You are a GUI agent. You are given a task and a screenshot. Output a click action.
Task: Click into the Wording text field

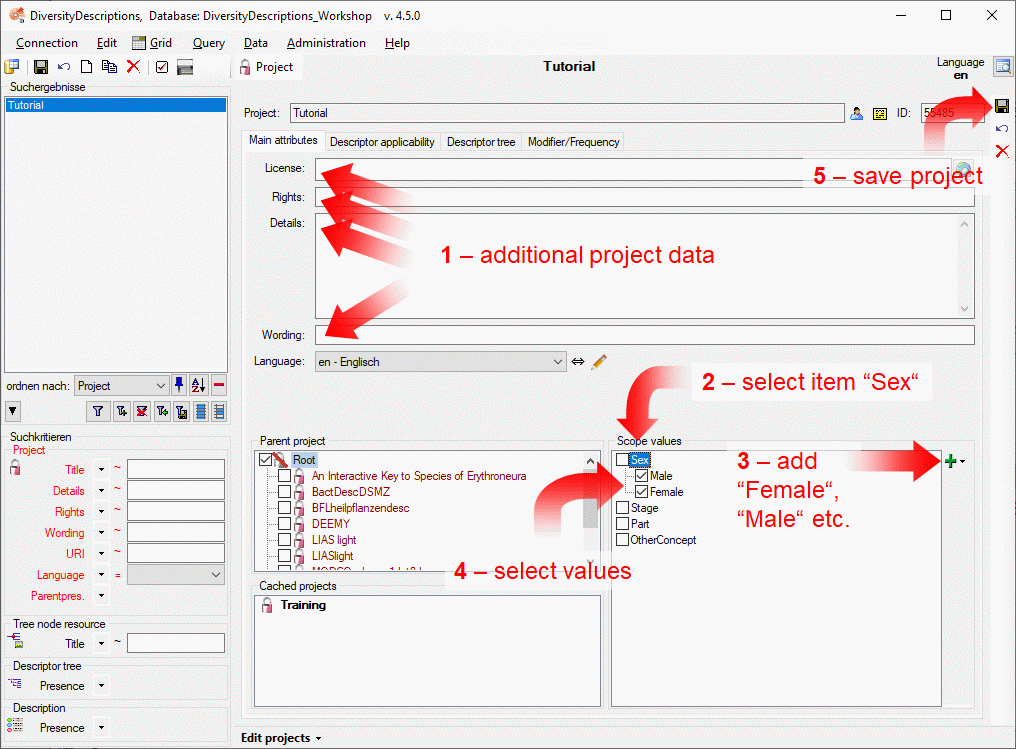[644, 334]
